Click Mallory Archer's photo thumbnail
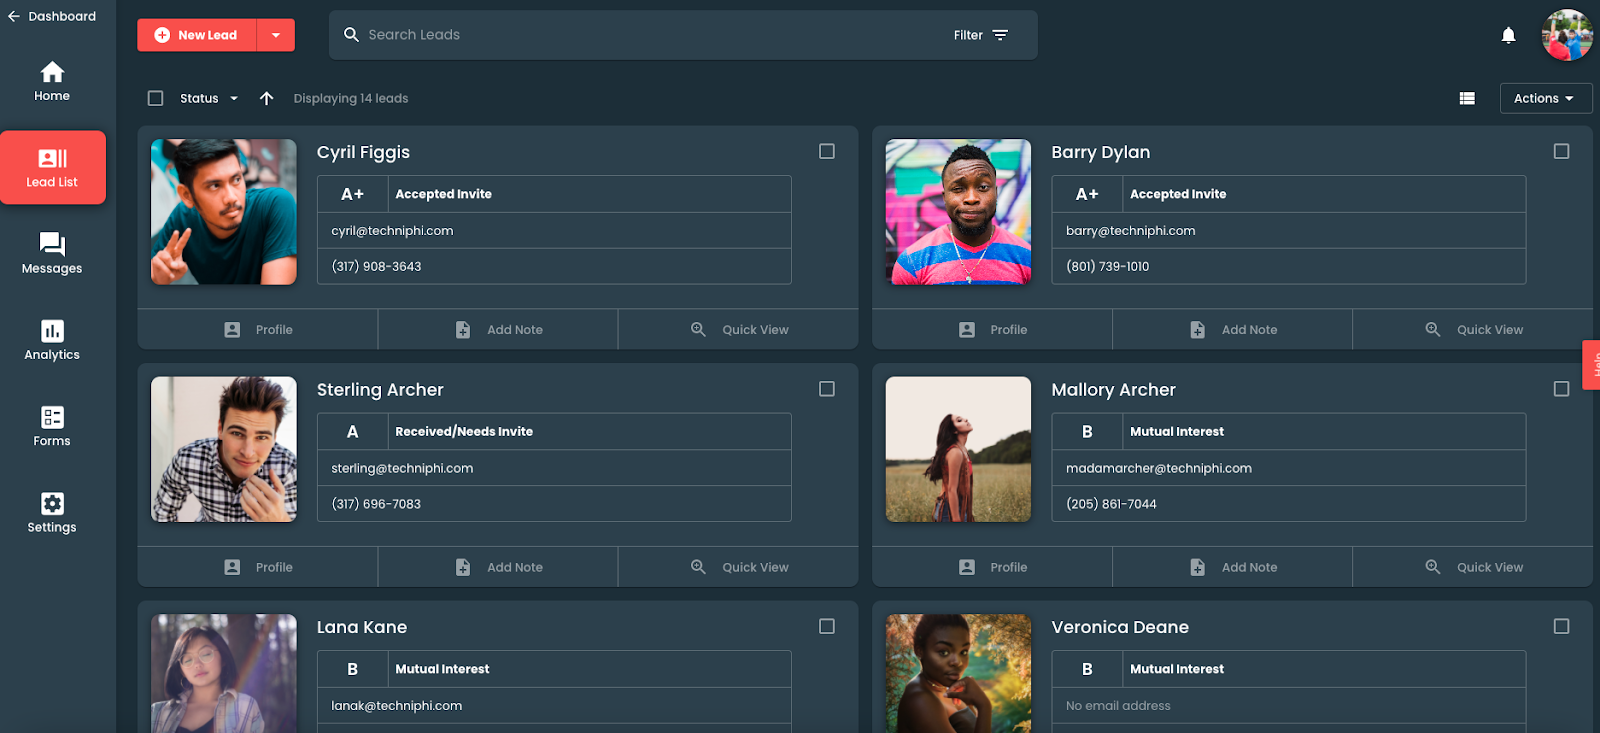Screen dimensions: 1600x733 click(958, 449)
